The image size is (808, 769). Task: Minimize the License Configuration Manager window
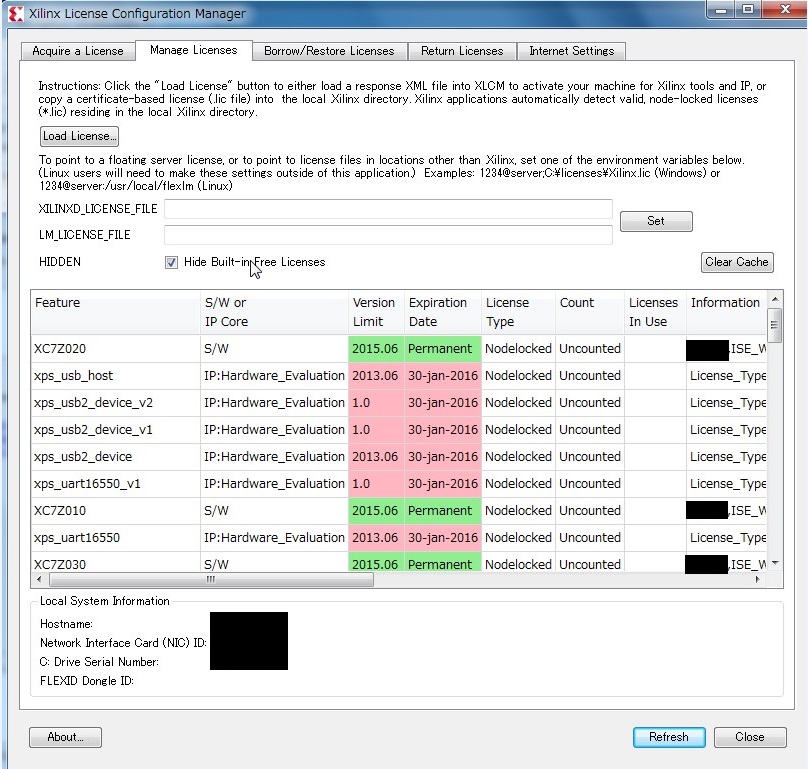click(x=721, y=10)
